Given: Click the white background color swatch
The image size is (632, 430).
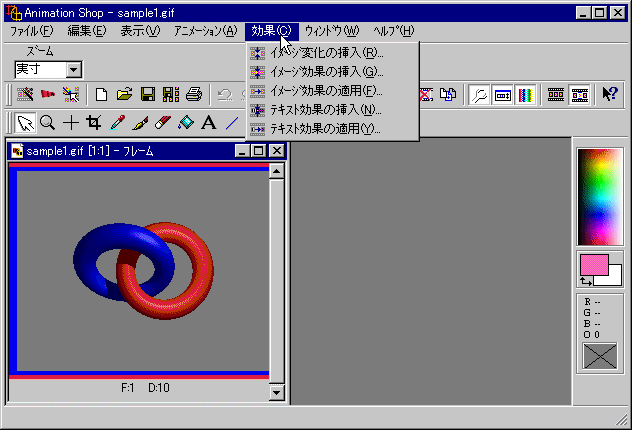Looking at the screenshot, I should [614, 277].
